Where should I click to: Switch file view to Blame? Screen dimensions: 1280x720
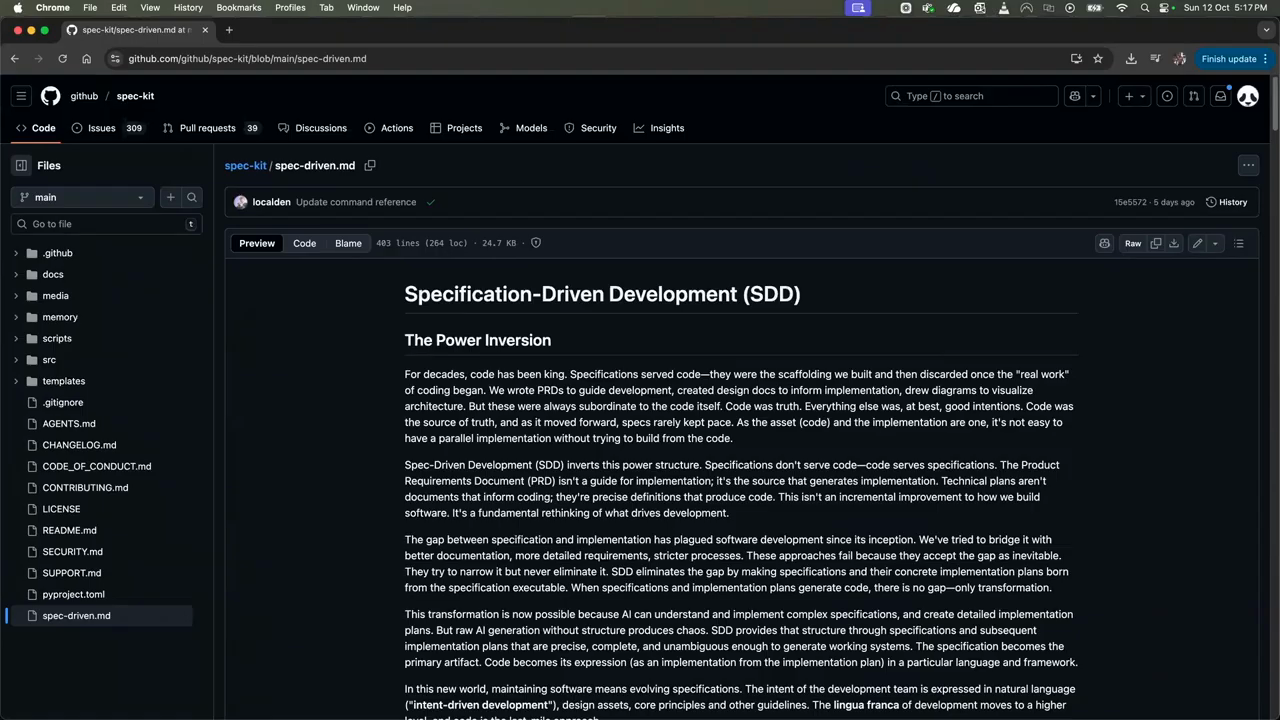[348, 243]
